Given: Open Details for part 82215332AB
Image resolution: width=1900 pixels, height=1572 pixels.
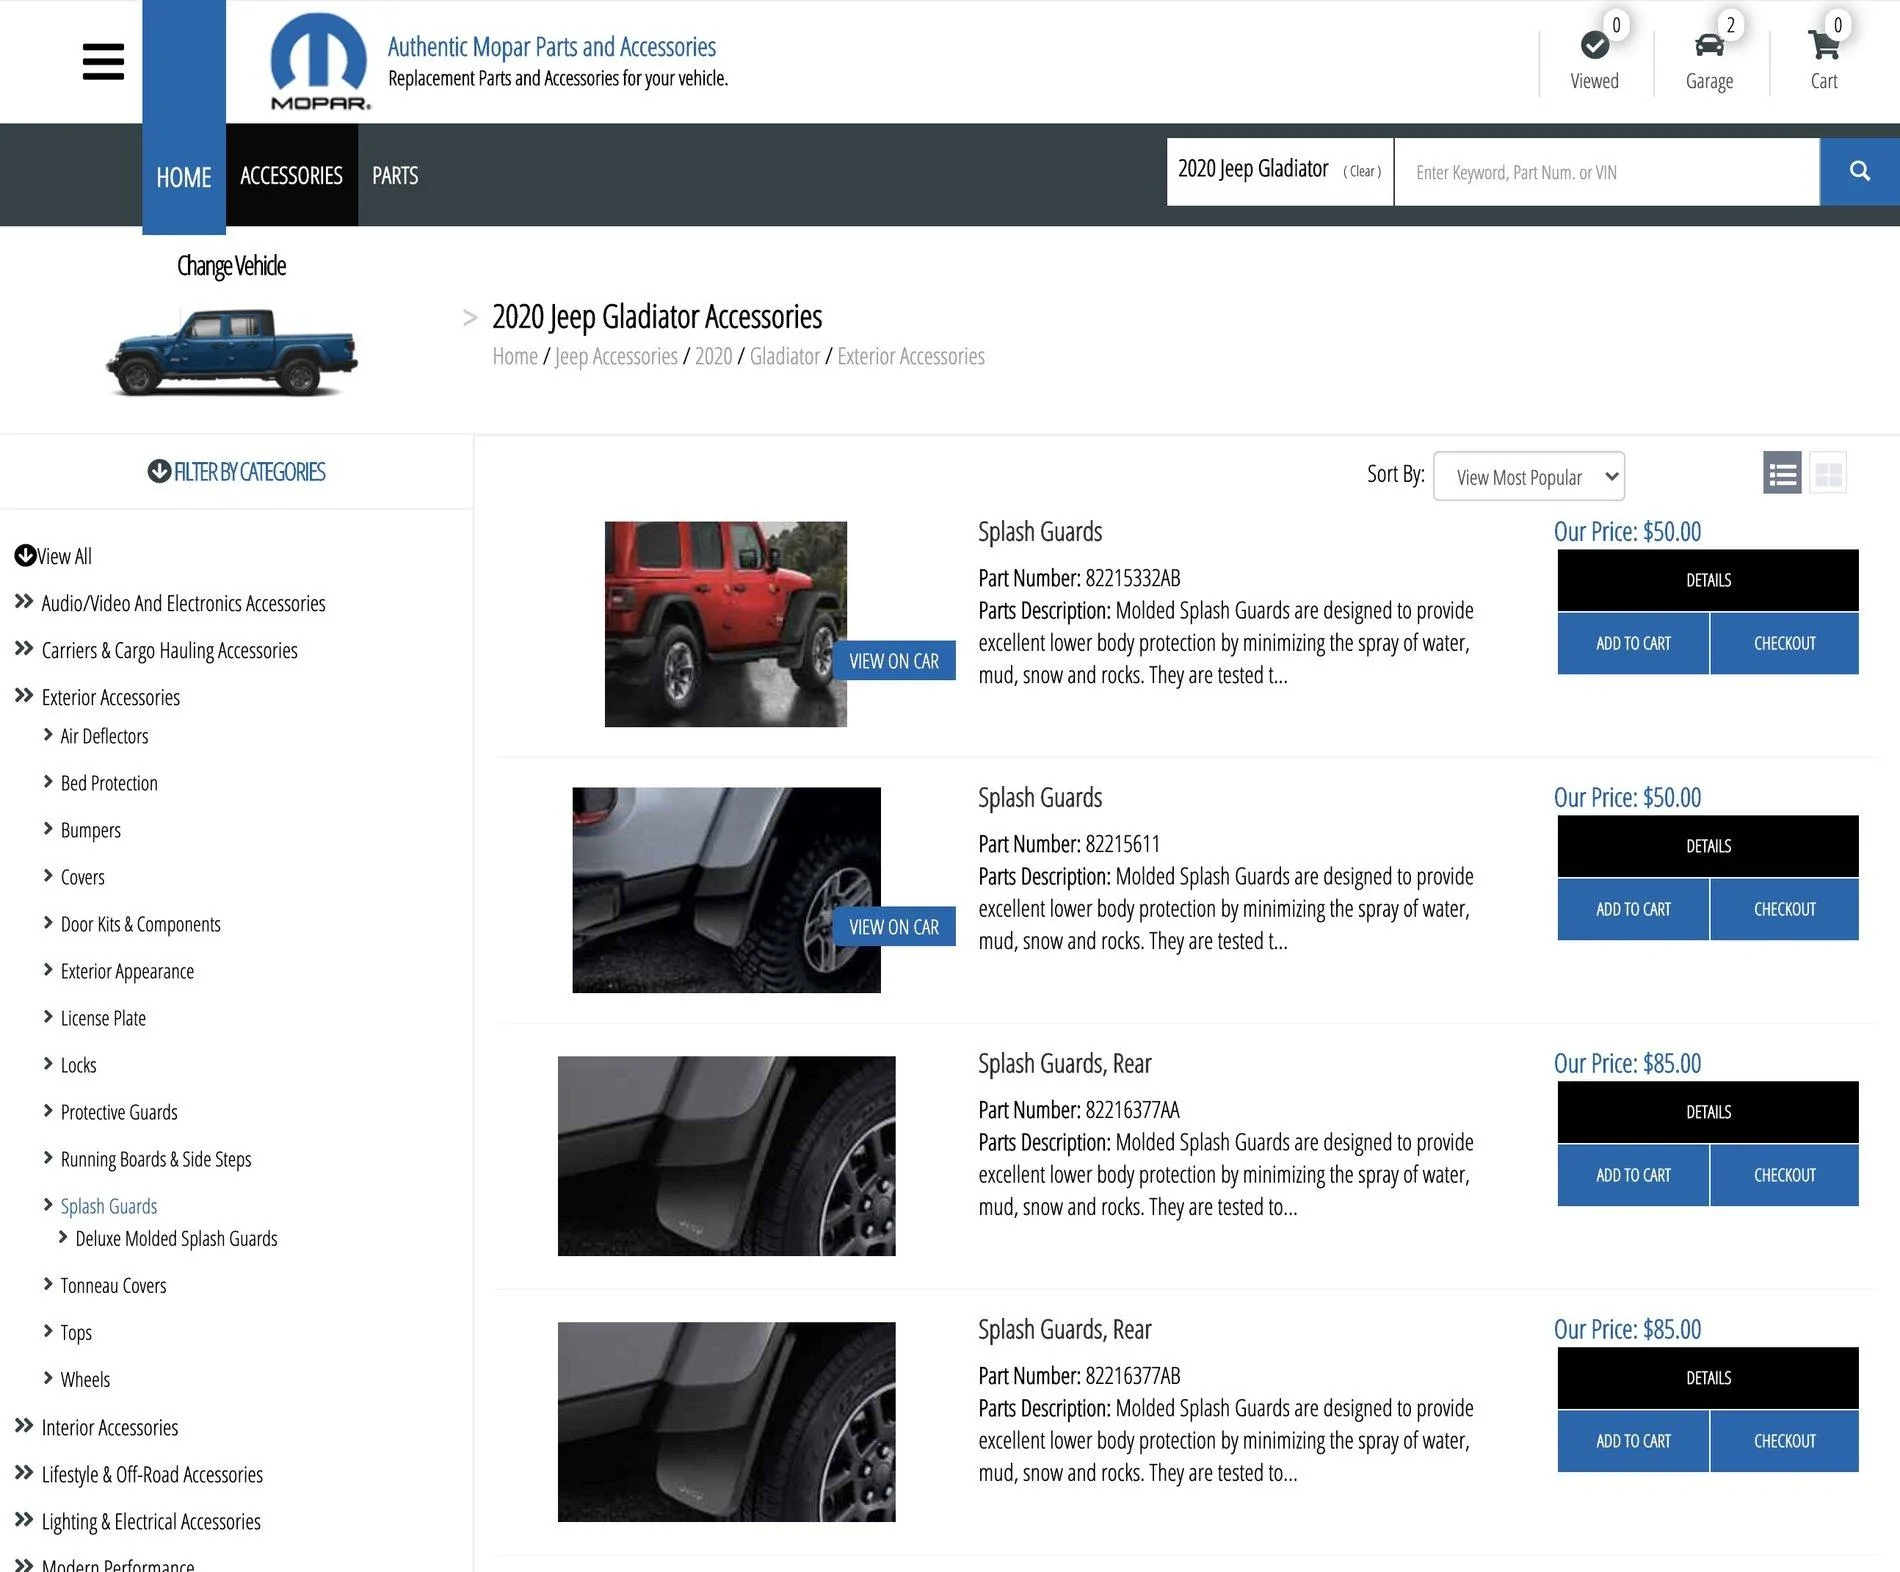Looking at the screenshot, I should pyautogui.click(x=1708, y=580).
